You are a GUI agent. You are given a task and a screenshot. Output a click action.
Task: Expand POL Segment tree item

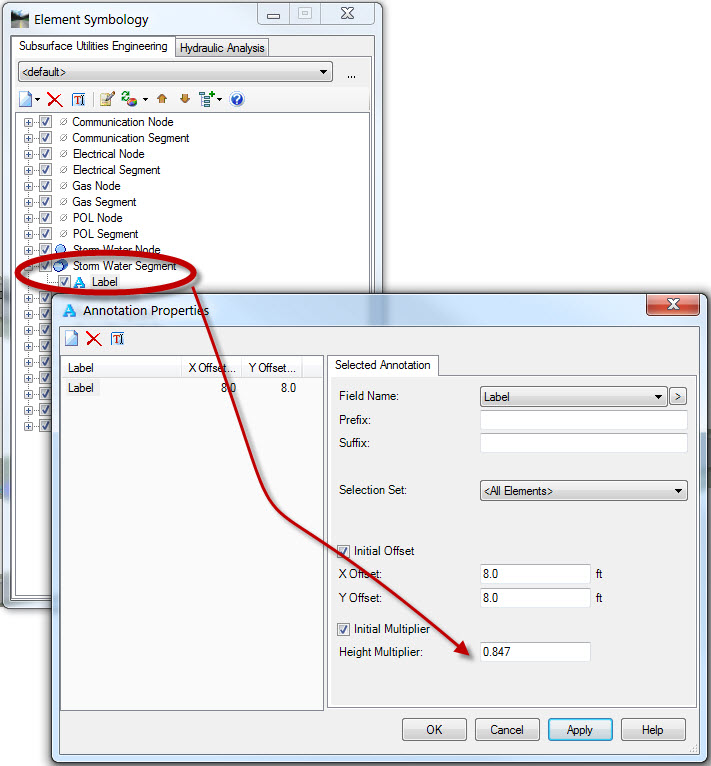pyautogui.click(x=28, y=234)
